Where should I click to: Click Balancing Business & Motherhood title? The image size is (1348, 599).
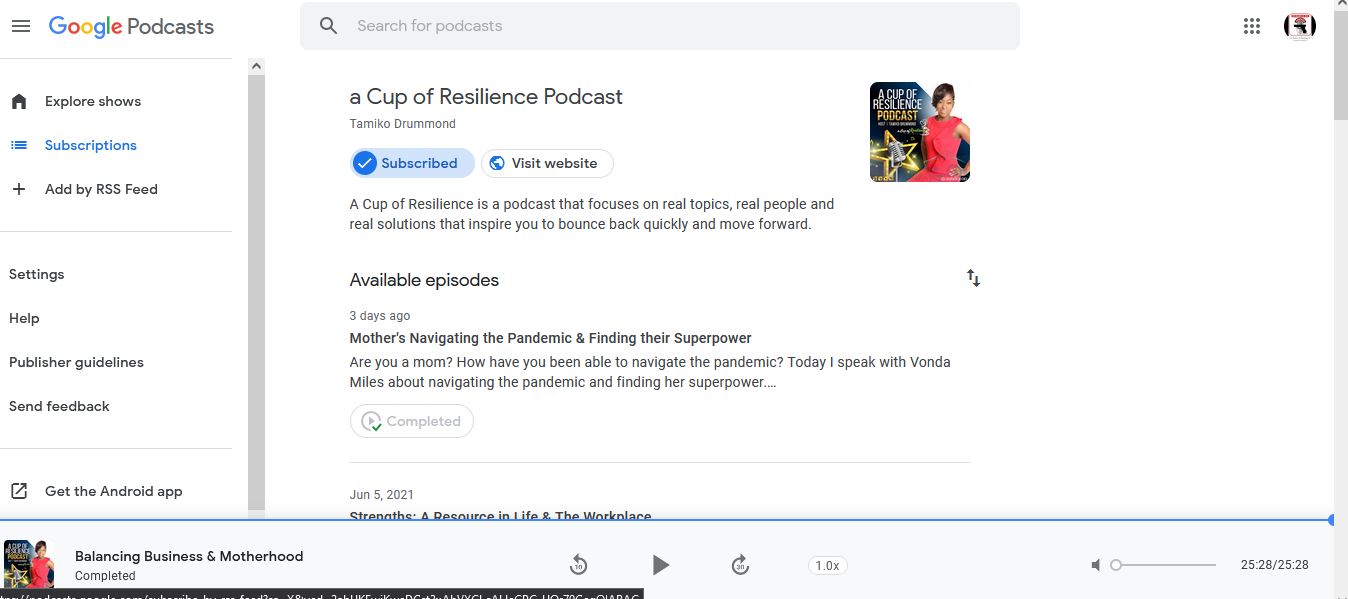[189, 556]
